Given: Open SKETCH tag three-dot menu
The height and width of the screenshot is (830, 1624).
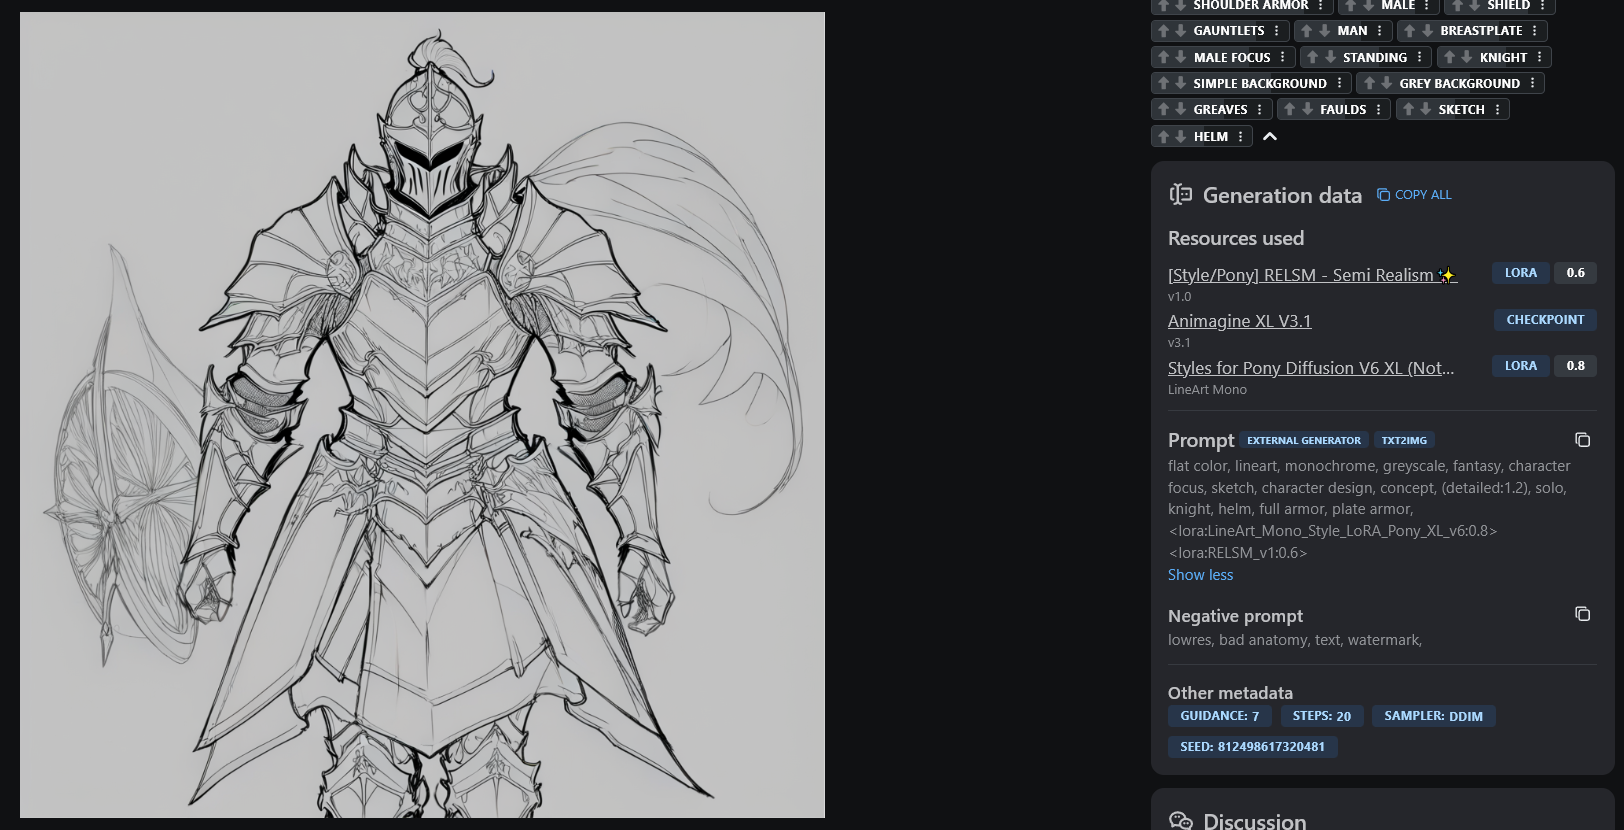Looking at the screenshot, I should 1498,109.
